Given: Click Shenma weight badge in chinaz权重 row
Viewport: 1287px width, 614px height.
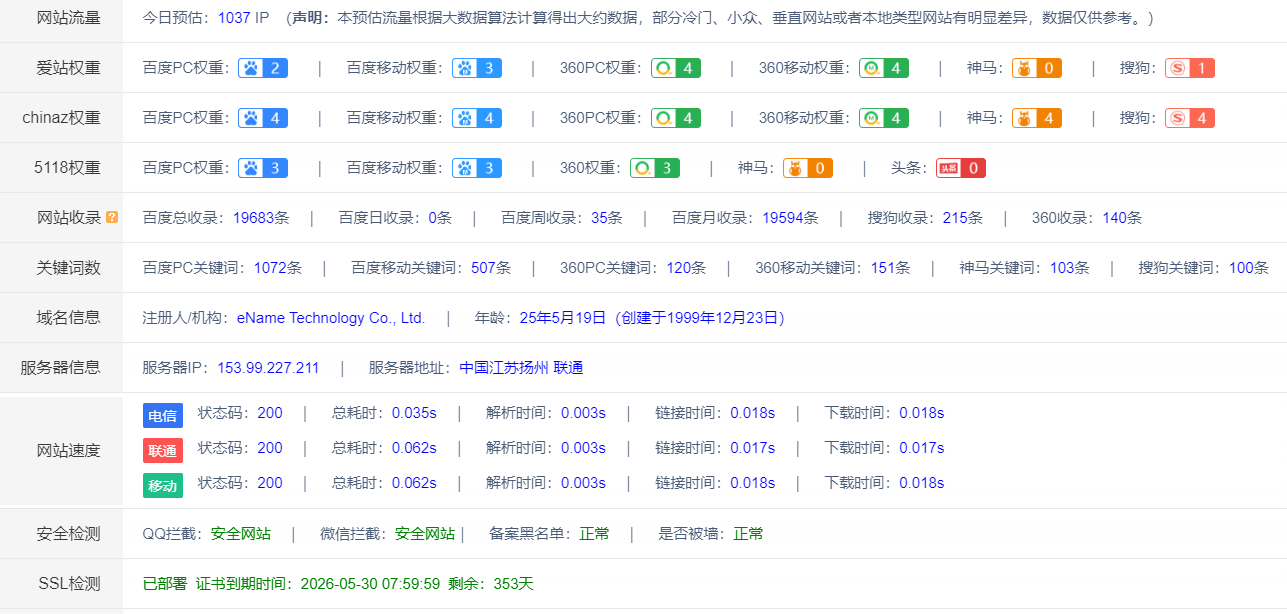Looking at the screenshot, I should 1037,118.
